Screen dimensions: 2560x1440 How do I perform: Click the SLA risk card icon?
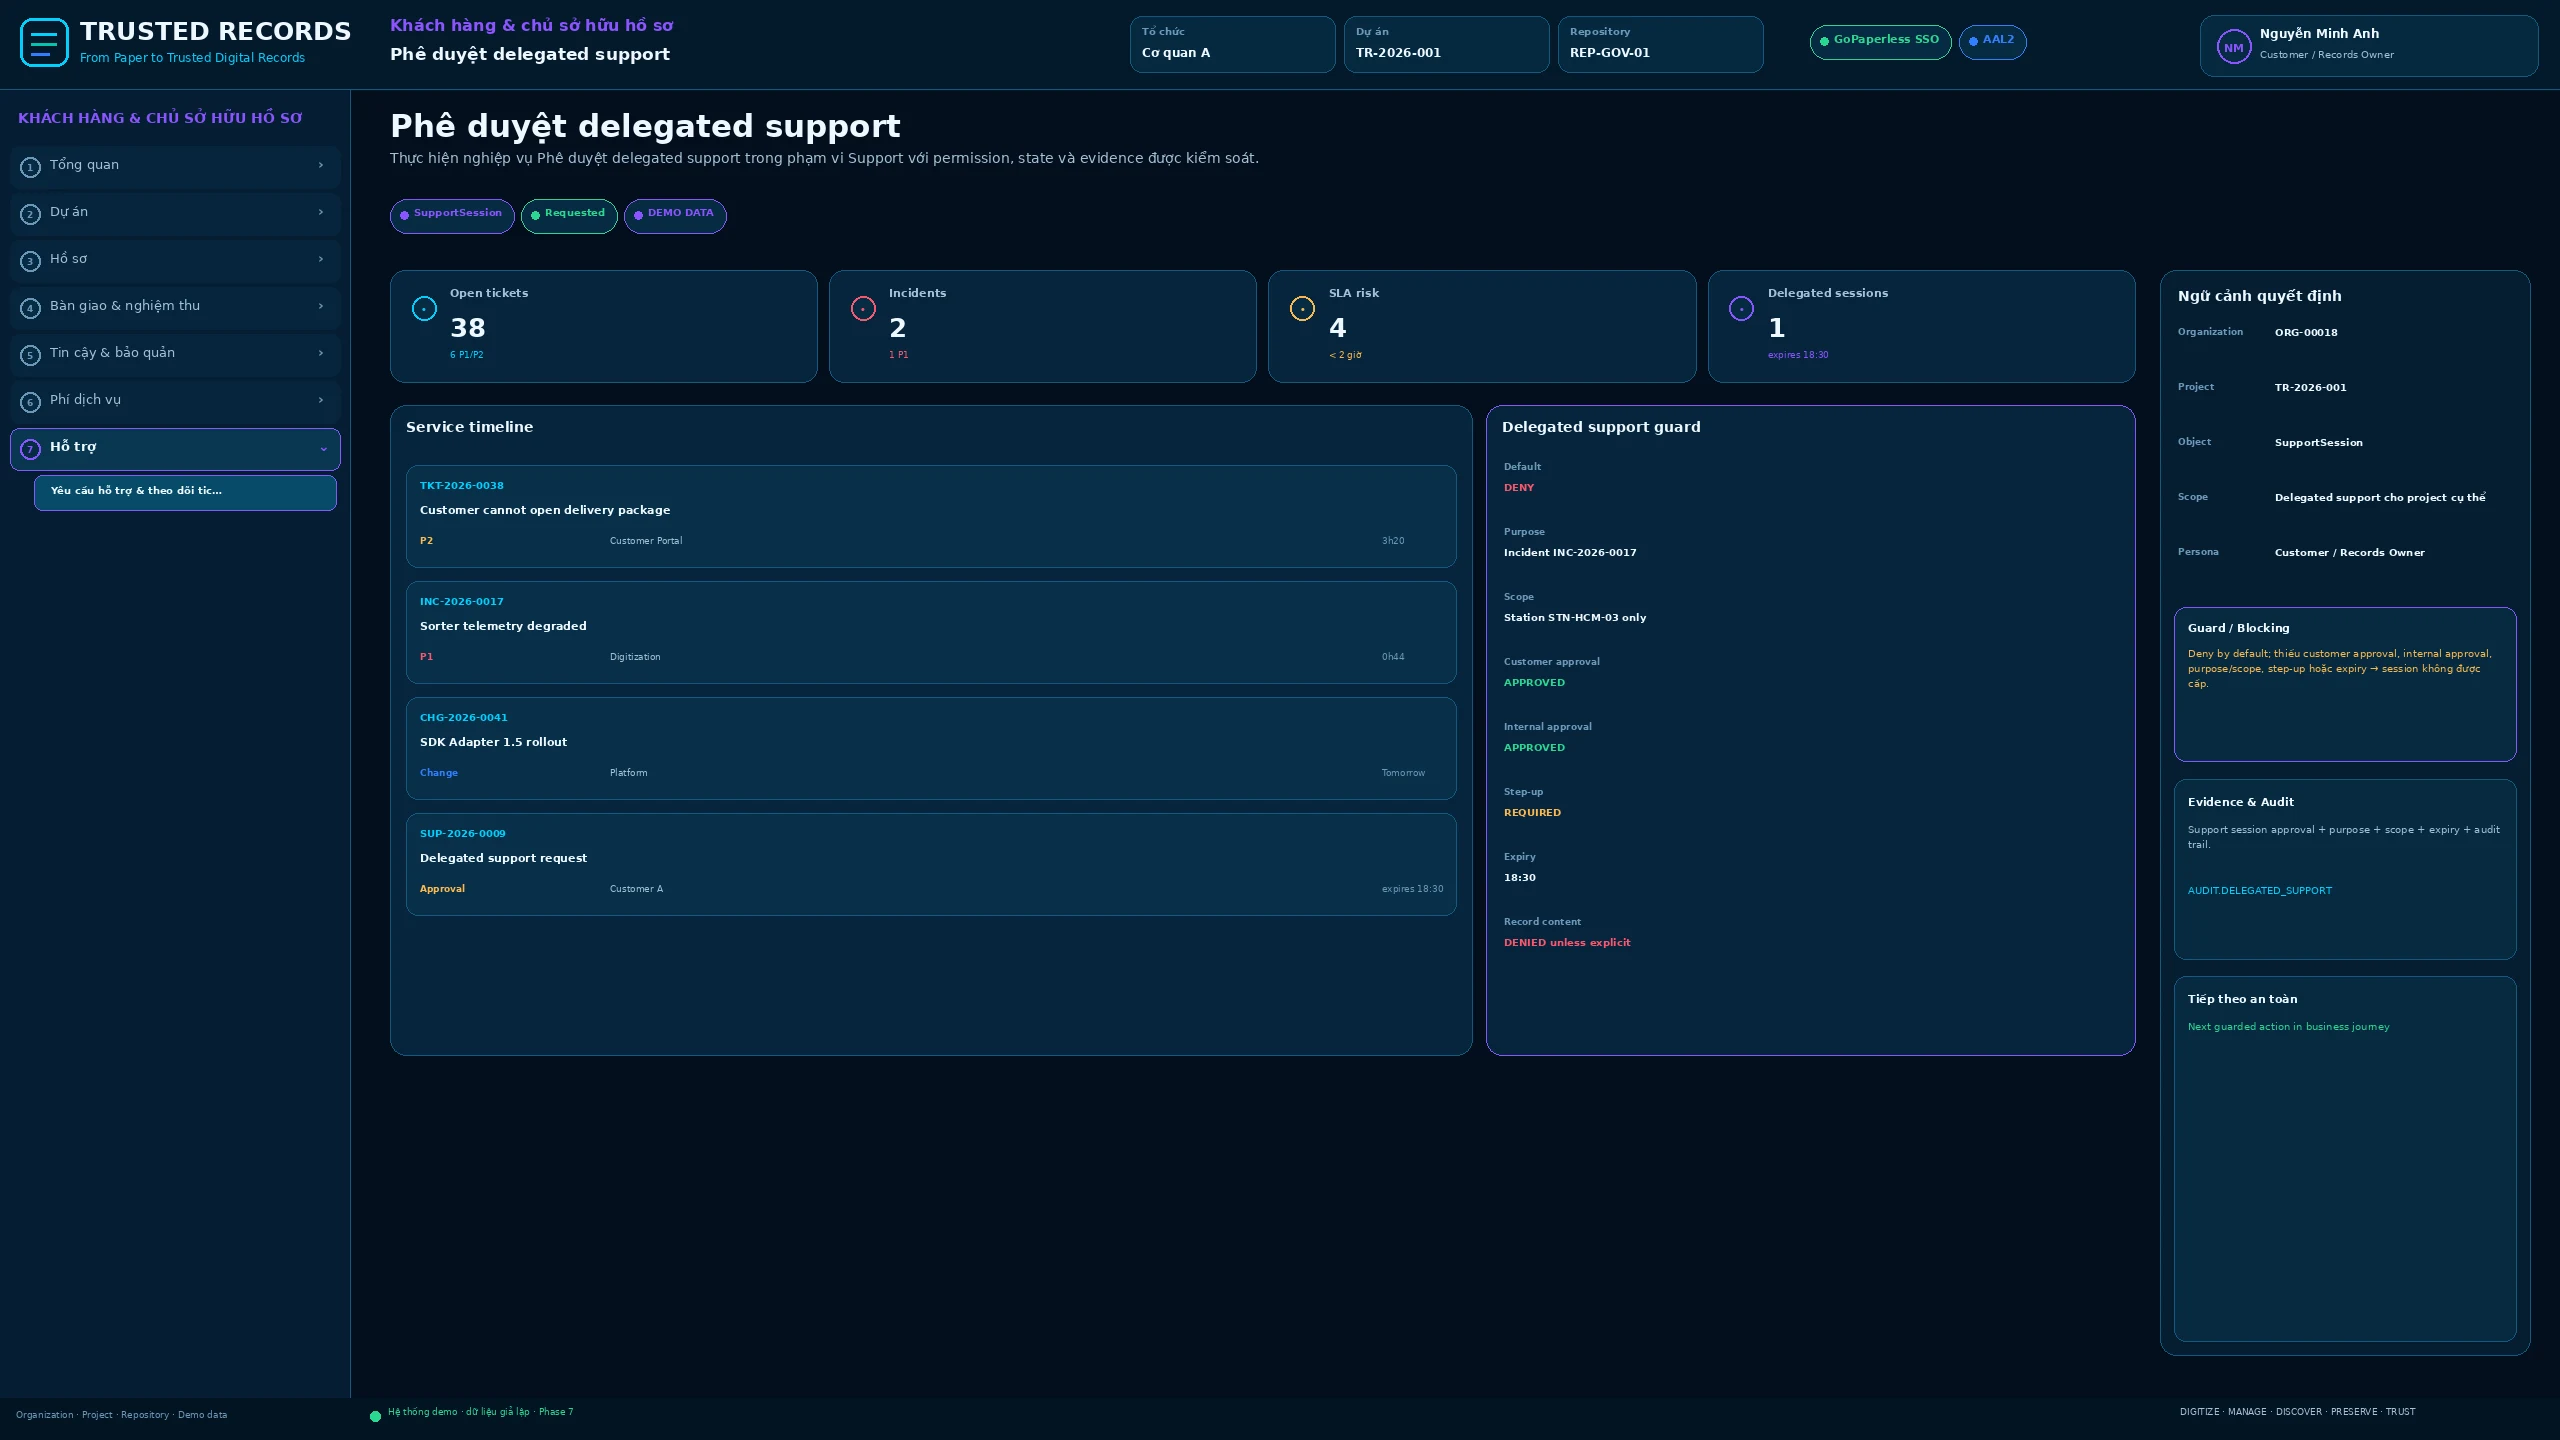pos(1302,309)
